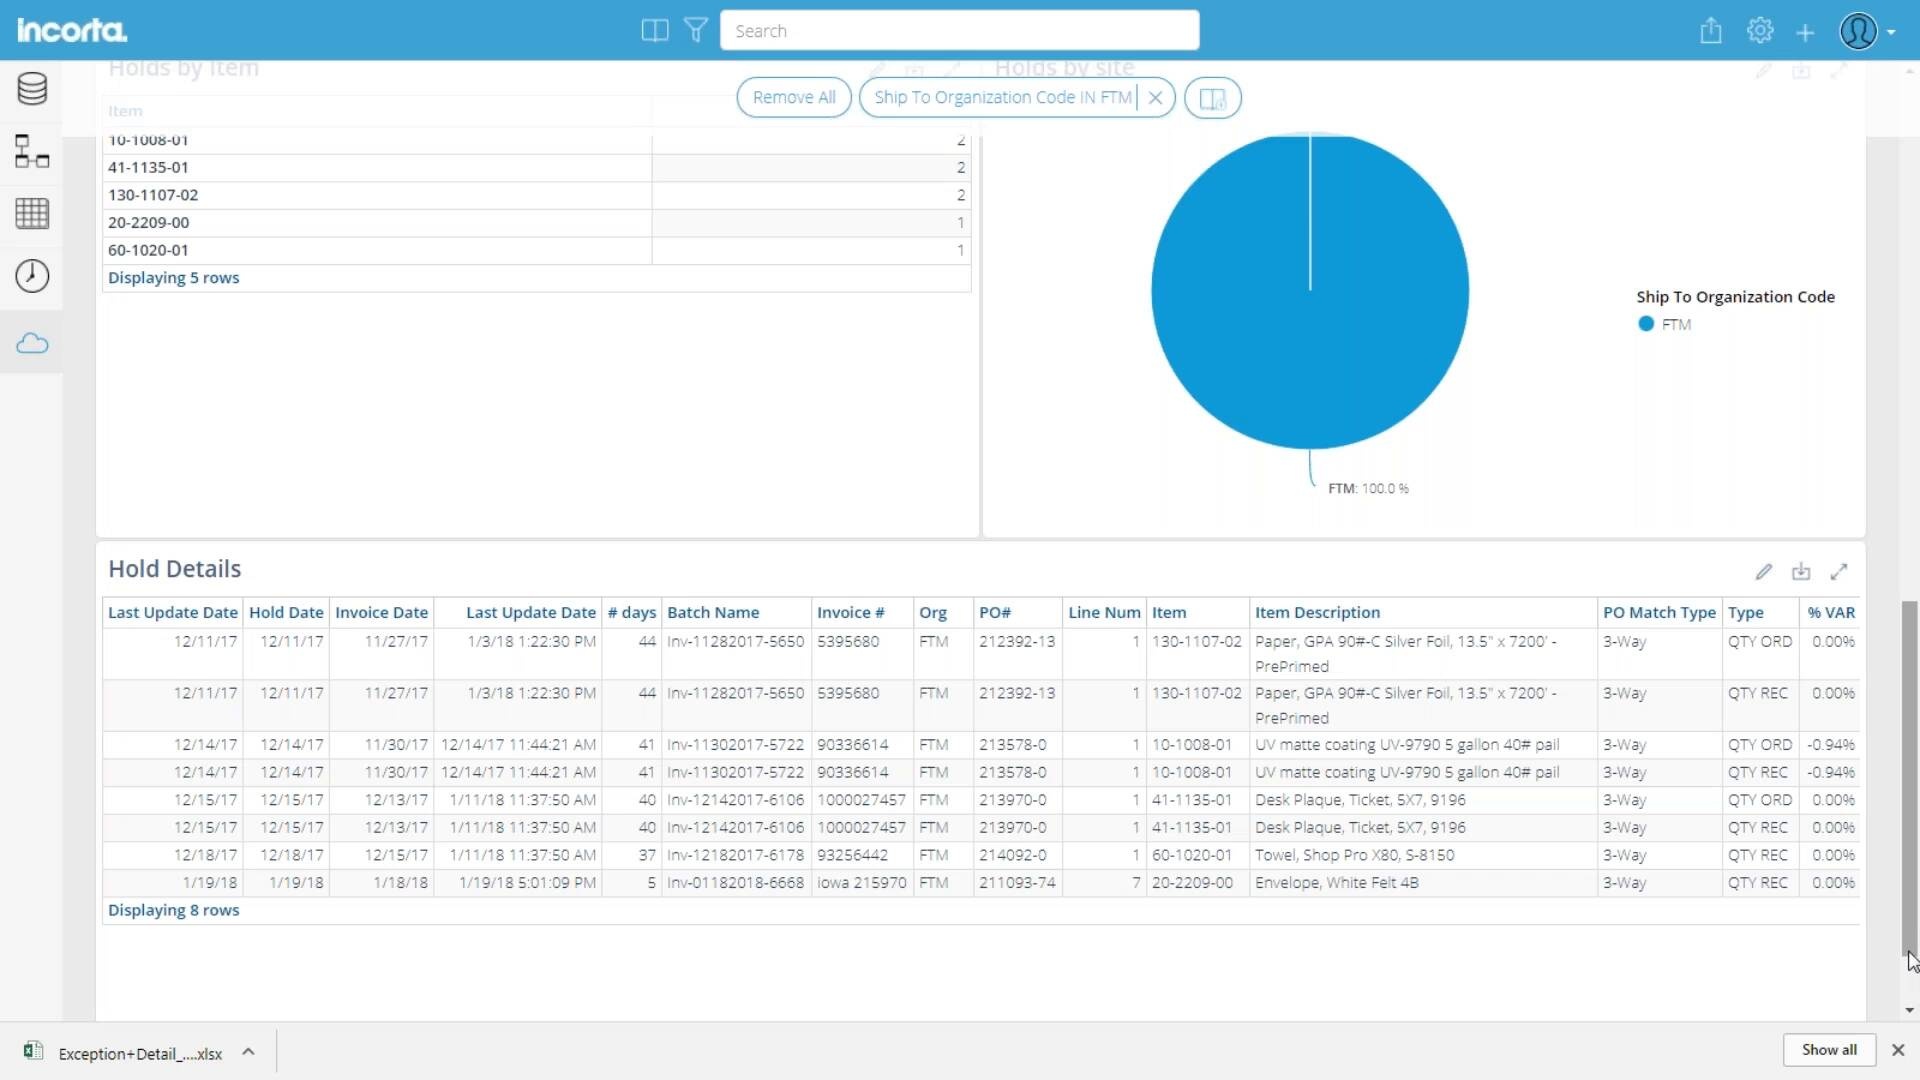Expand the Exception+Detail xlsx download options chevron

click(247, 1052)
